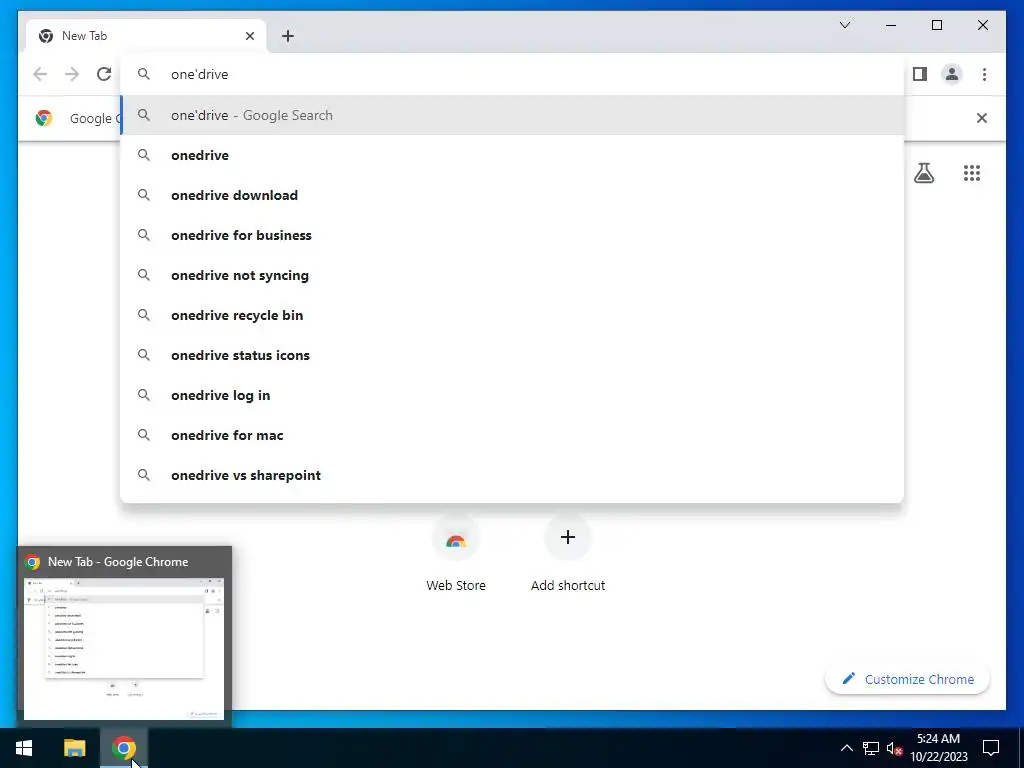Image resolution: width=1024 pixels, height=768 pixels.
Task: Open the side panel icon
Action: click(920, 74)
